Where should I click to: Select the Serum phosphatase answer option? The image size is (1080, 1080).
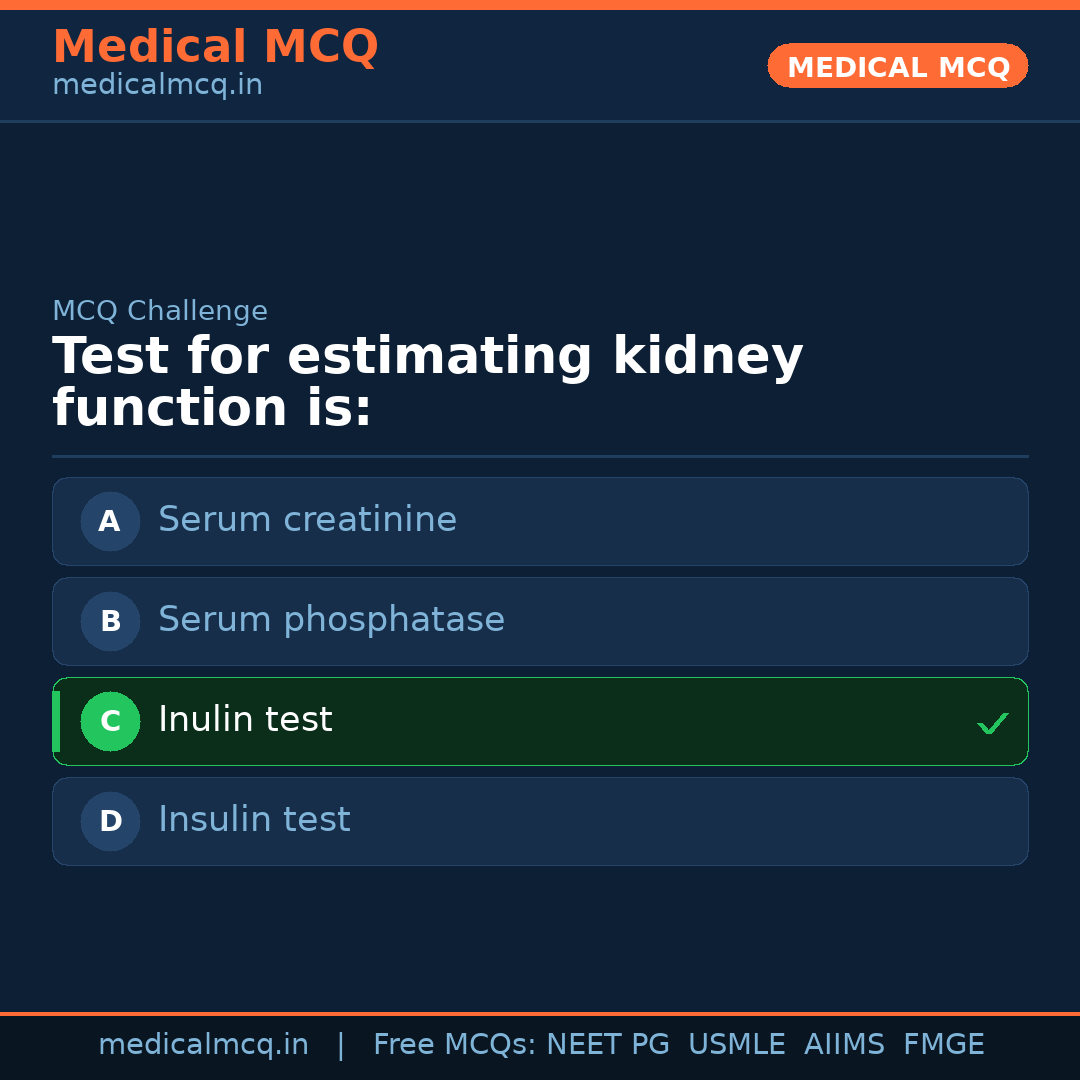331,620
